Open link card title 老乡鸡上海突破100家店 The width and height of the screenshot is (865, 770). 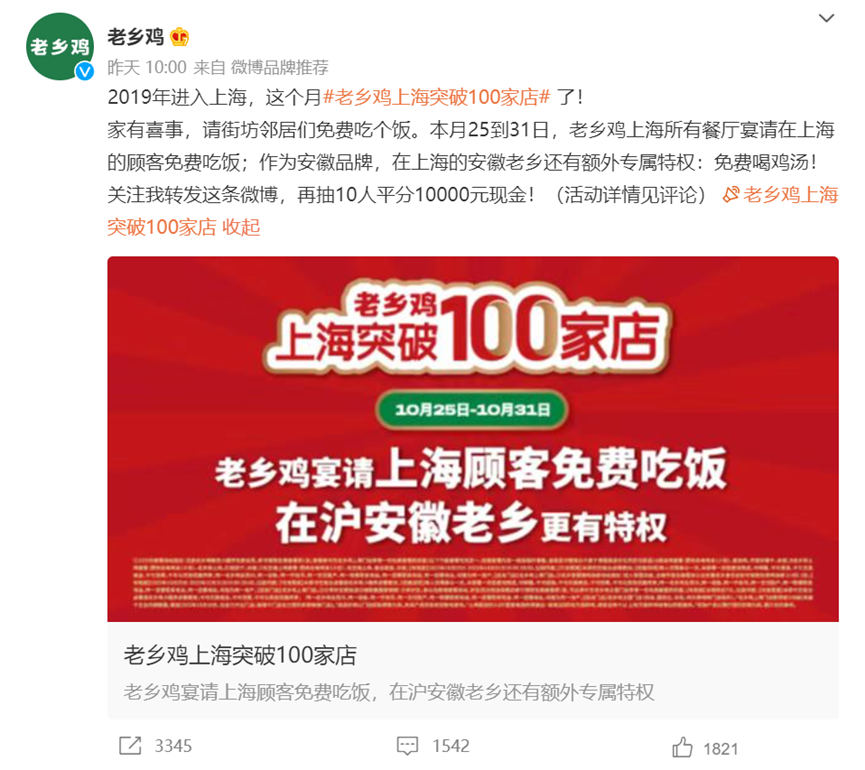[240, 655]
